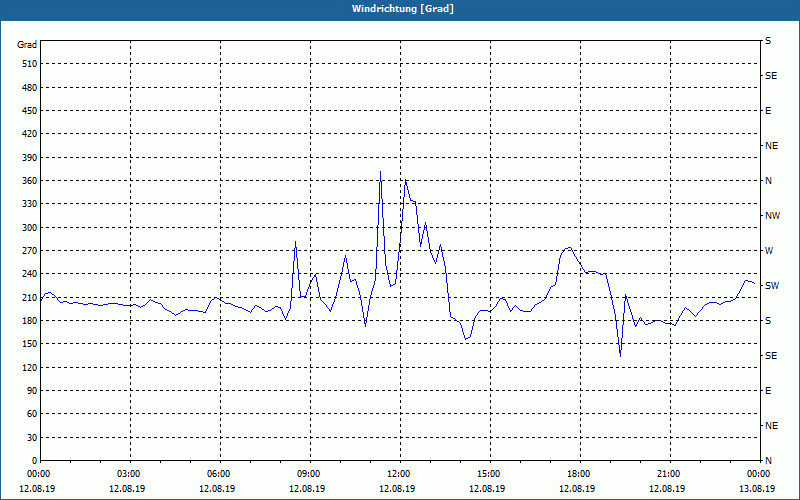Select the 'Grad' y-axis unit label
The image size is (800, 500).
pyautogui.click(x=27, y=45)
